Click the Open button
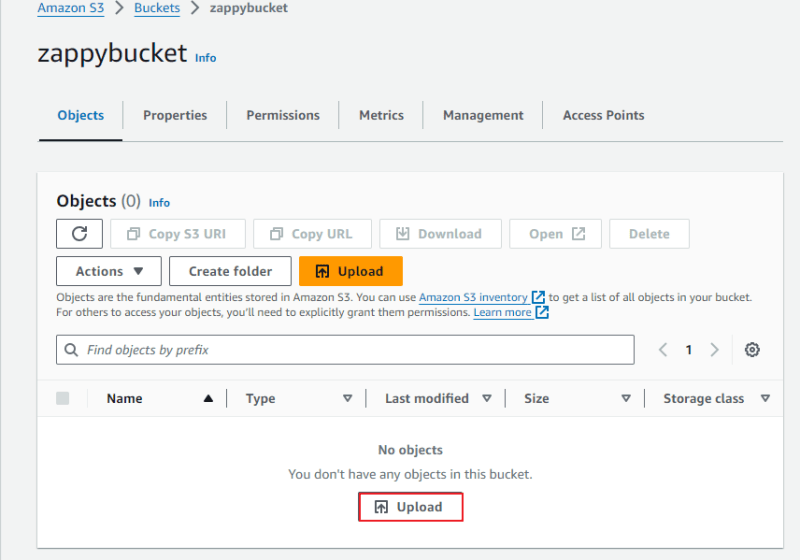 point(556,234)
